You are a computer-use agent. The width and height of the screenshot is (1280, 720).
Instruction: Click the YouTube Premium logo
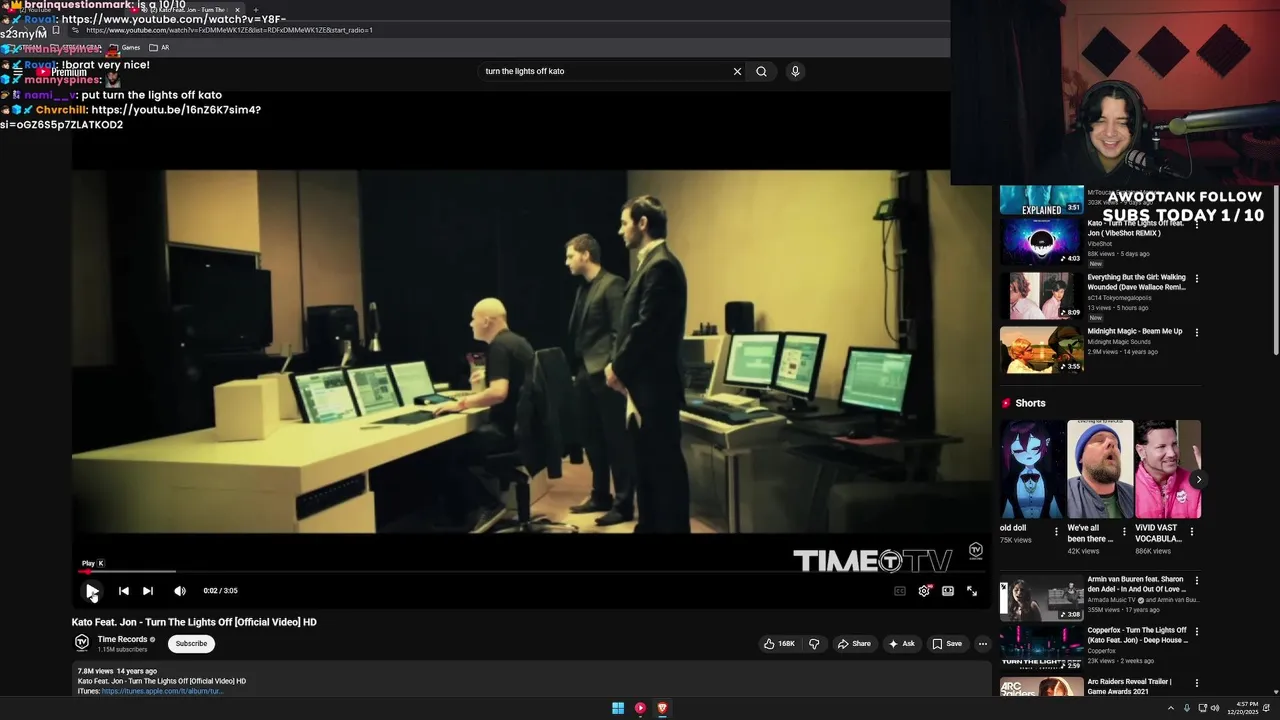(x=62, y=72)
